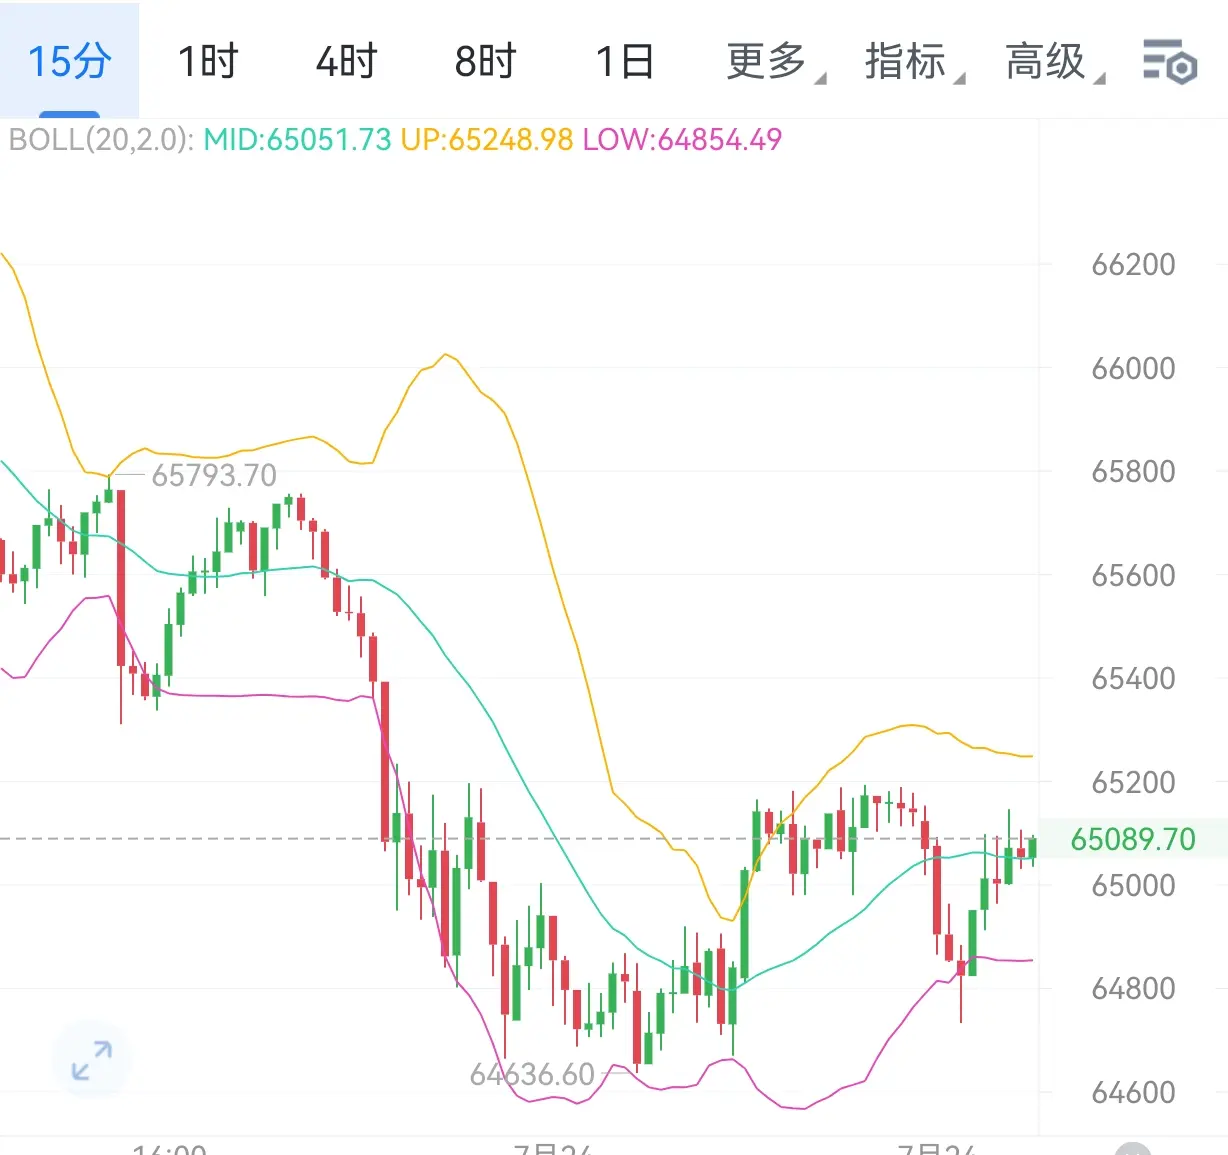Click the 64636.60 low price marker
This screenshot has height=1155, width=1228.
pyautogui.click(x=532, y=1075)
